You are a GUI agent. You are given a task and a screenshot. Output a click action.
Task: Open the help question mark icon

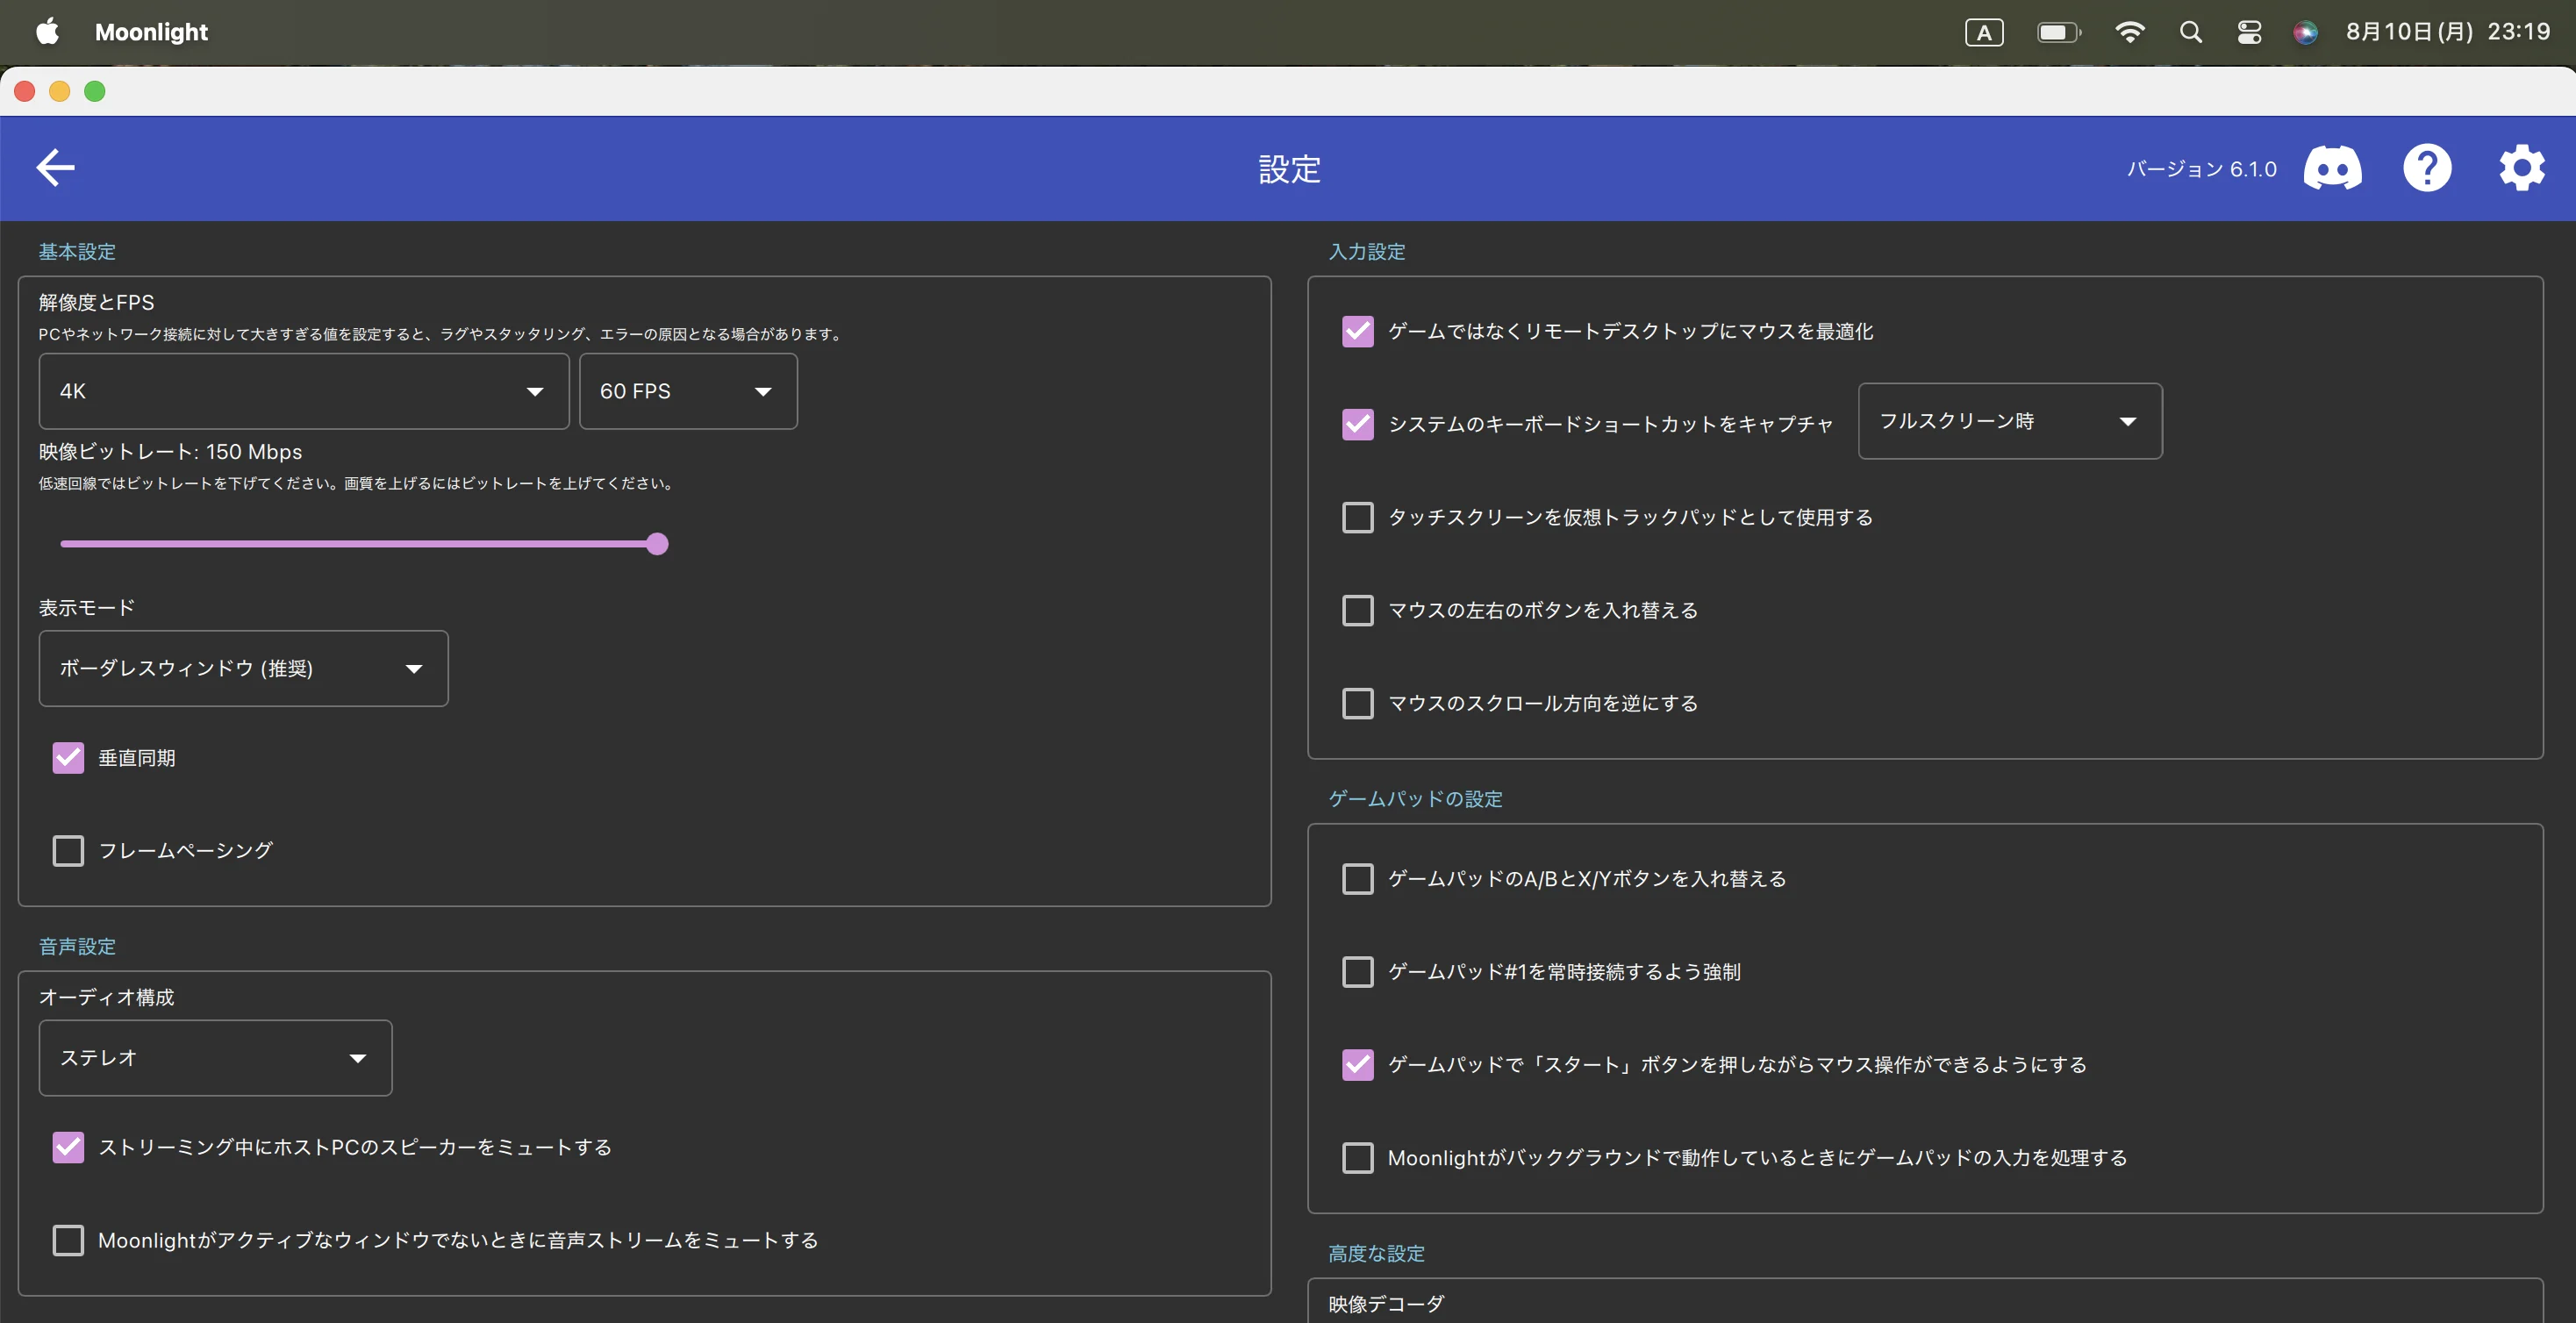[2427, 168]
